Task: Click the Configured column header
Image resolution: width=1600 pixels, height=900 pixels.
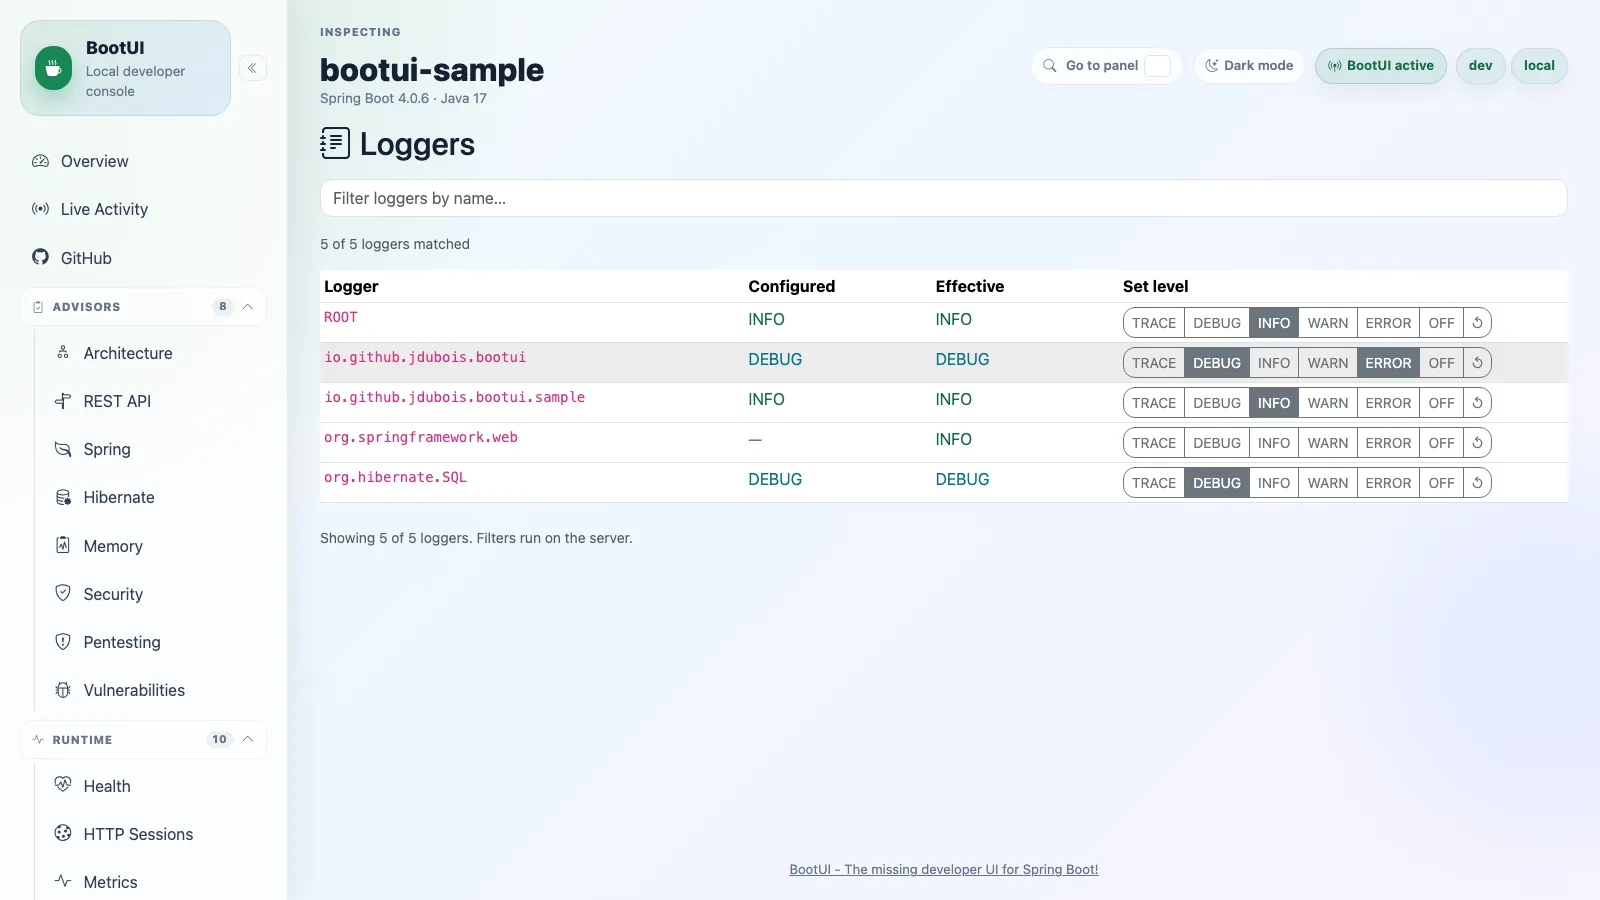Action: click(791, 286)
